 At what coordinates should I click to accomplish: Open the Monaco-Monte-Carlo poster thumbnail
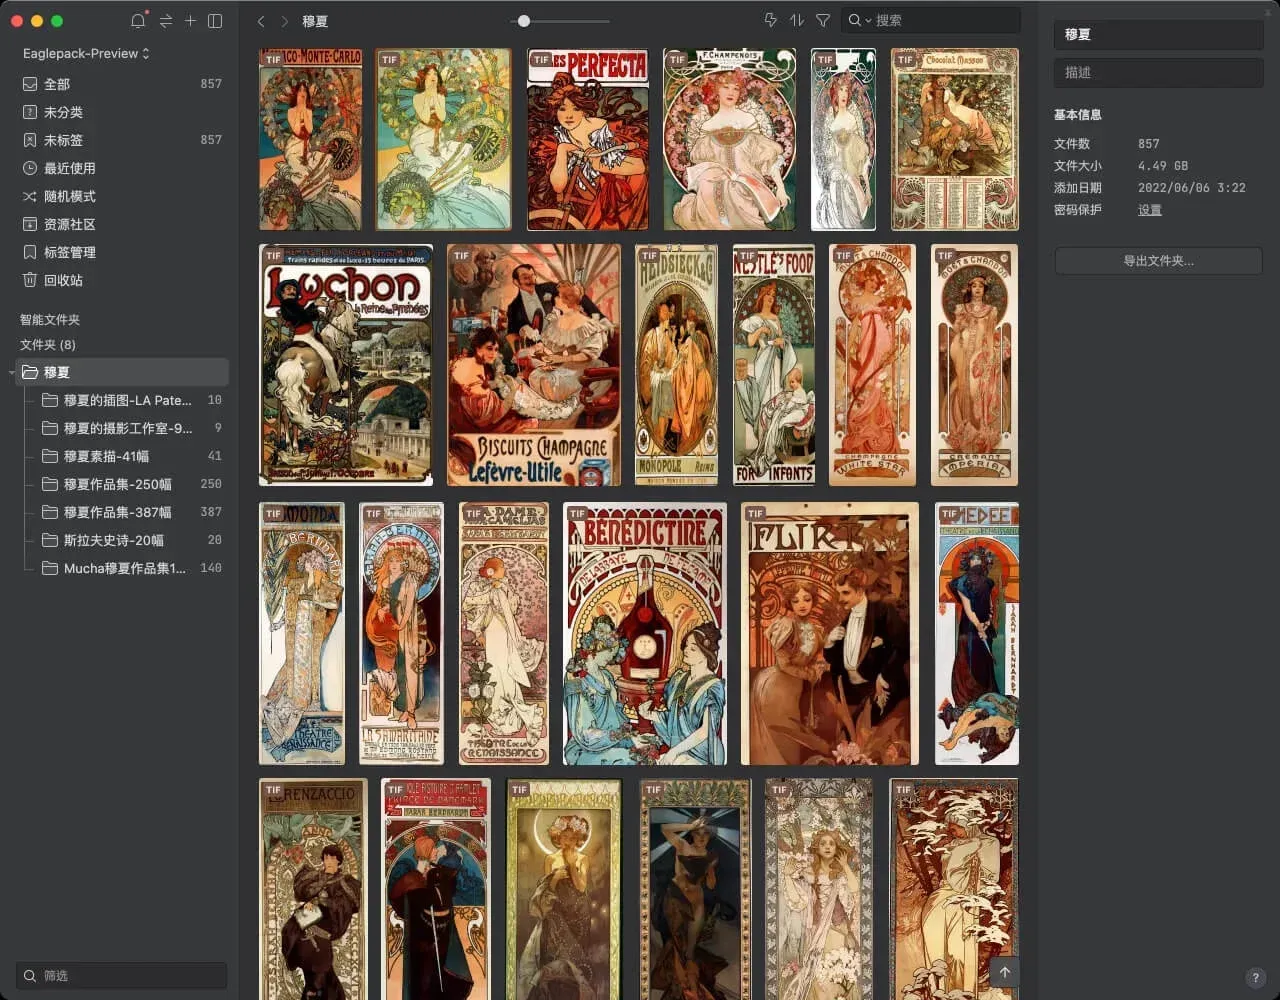pyautogui.click(x=311, y=140)
